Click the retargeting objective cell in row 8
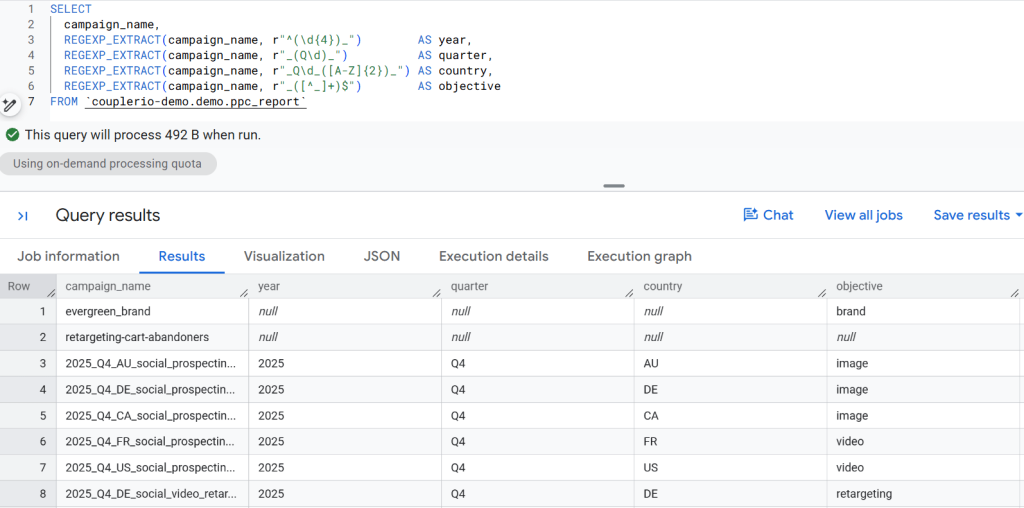Image resolution: width=1024 pixels, height=508 pixels. [923, 494]
